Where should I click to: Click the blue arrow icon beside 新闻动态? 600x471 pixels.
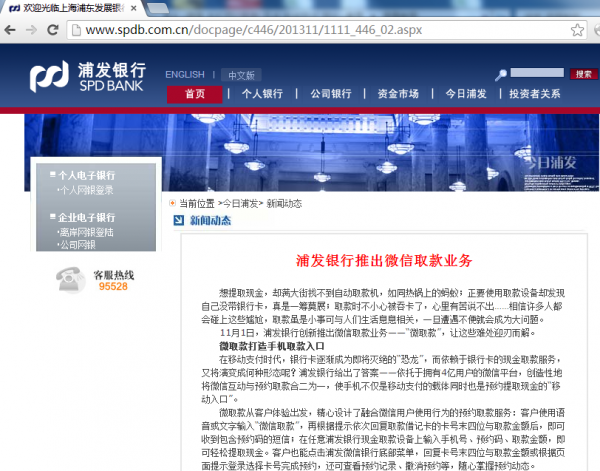tap(179, 220)
